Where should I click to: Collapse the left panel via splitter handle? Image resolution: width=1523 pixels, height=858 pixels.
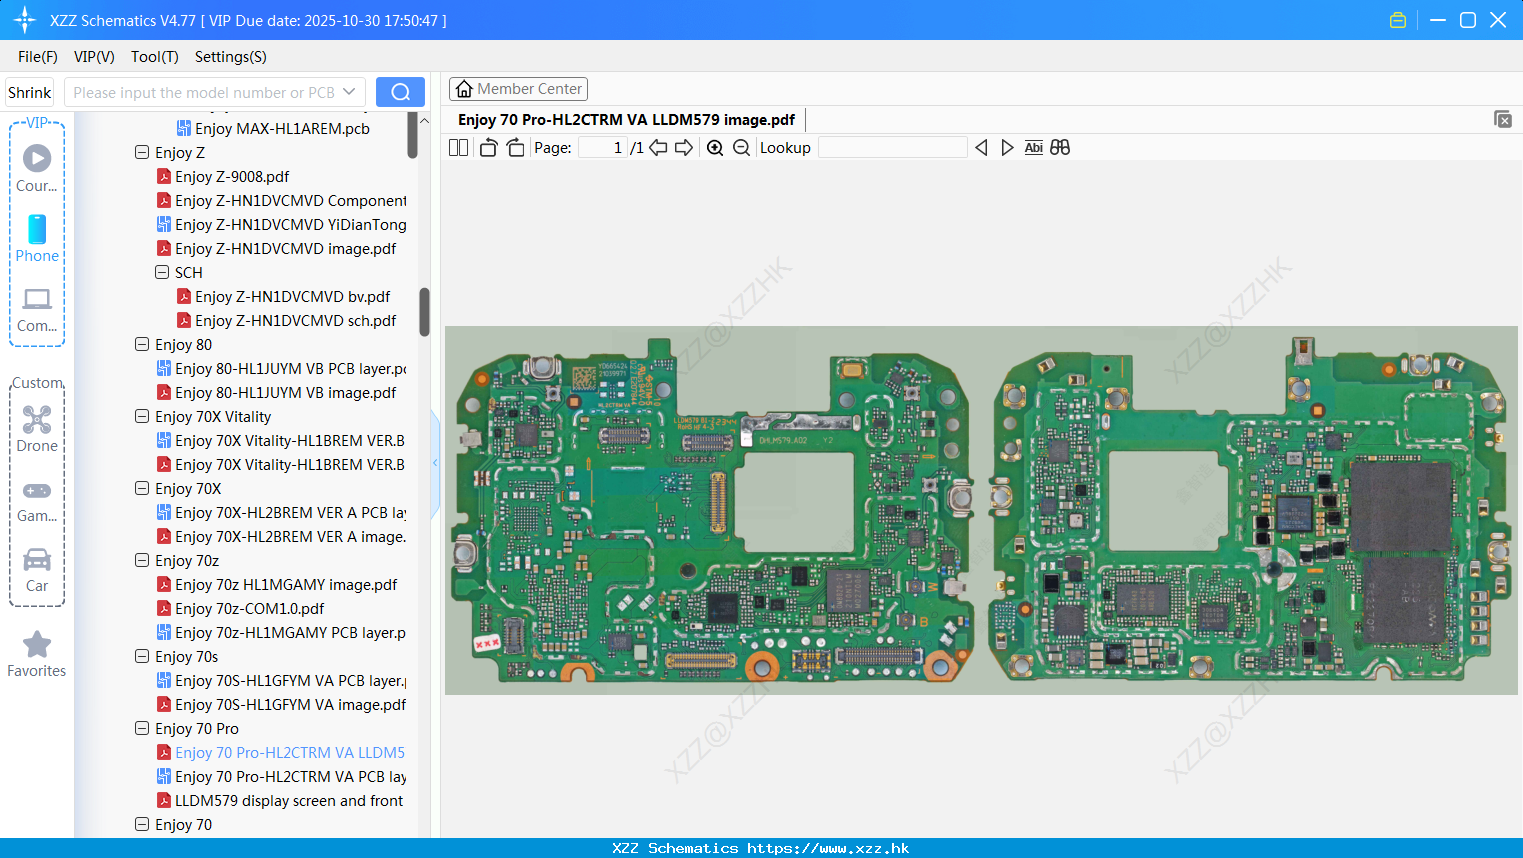(435, 463)
